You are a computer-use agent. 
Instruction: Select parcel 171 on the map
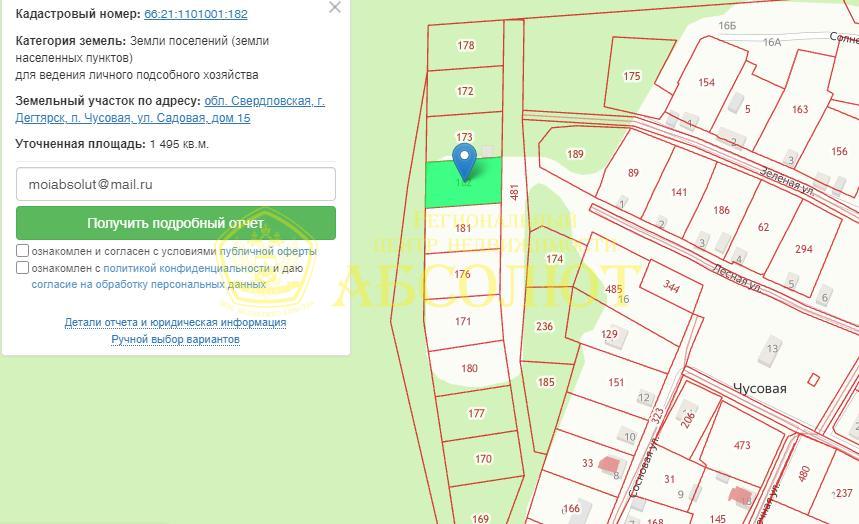click(463, 321)
